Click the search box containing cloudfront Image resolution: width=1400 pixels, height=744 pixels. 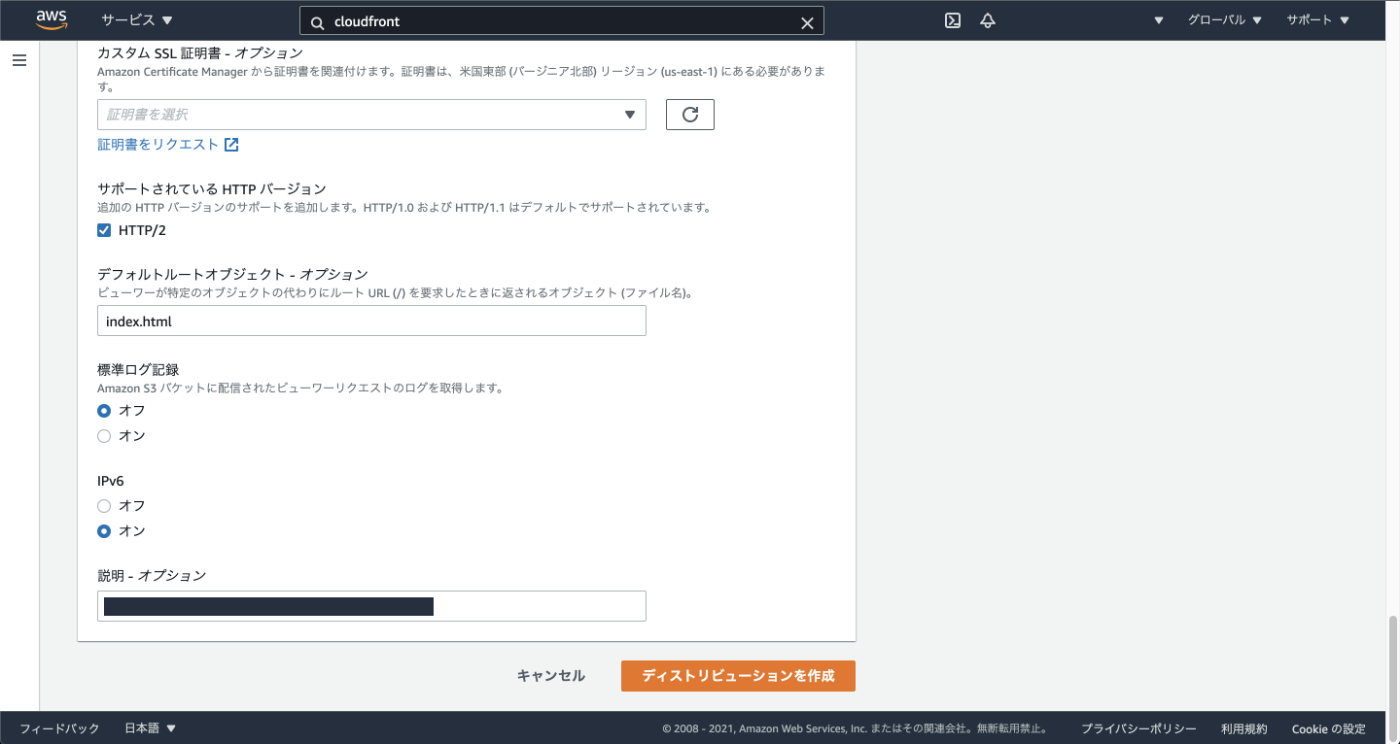(562, 21)
